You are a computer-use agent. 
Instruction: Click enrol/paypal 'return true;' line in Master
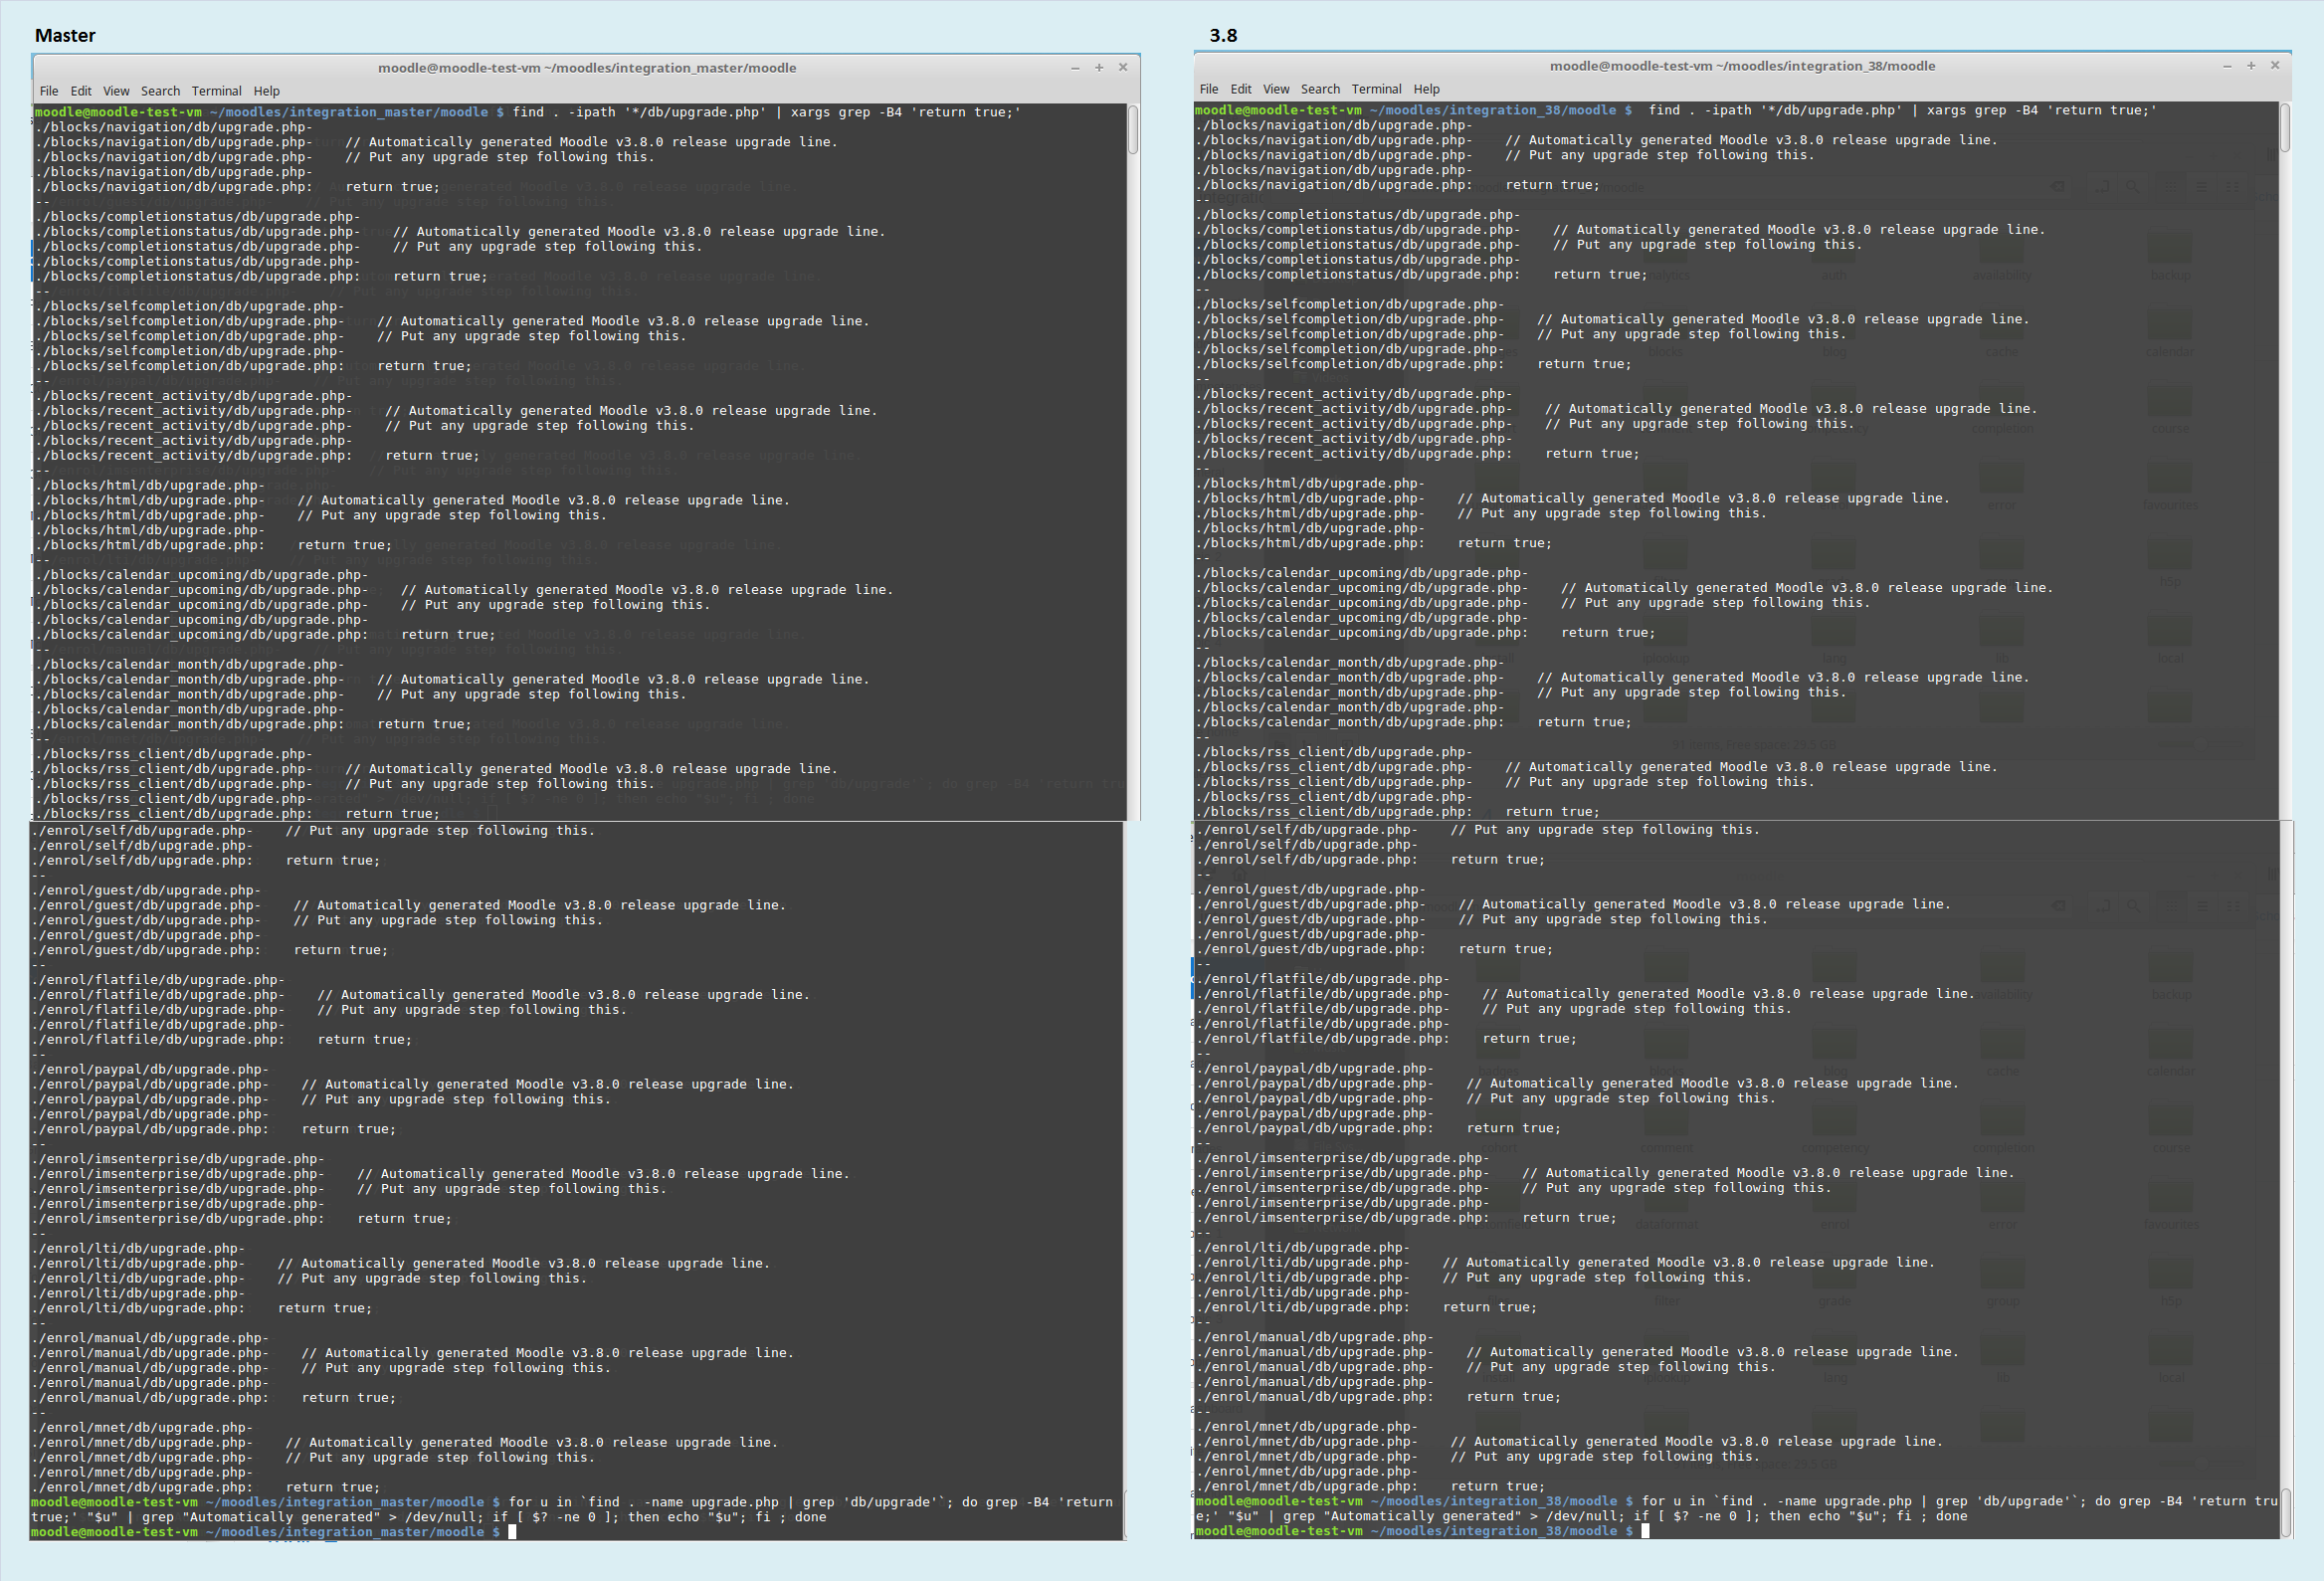(x=214, y=1129)
